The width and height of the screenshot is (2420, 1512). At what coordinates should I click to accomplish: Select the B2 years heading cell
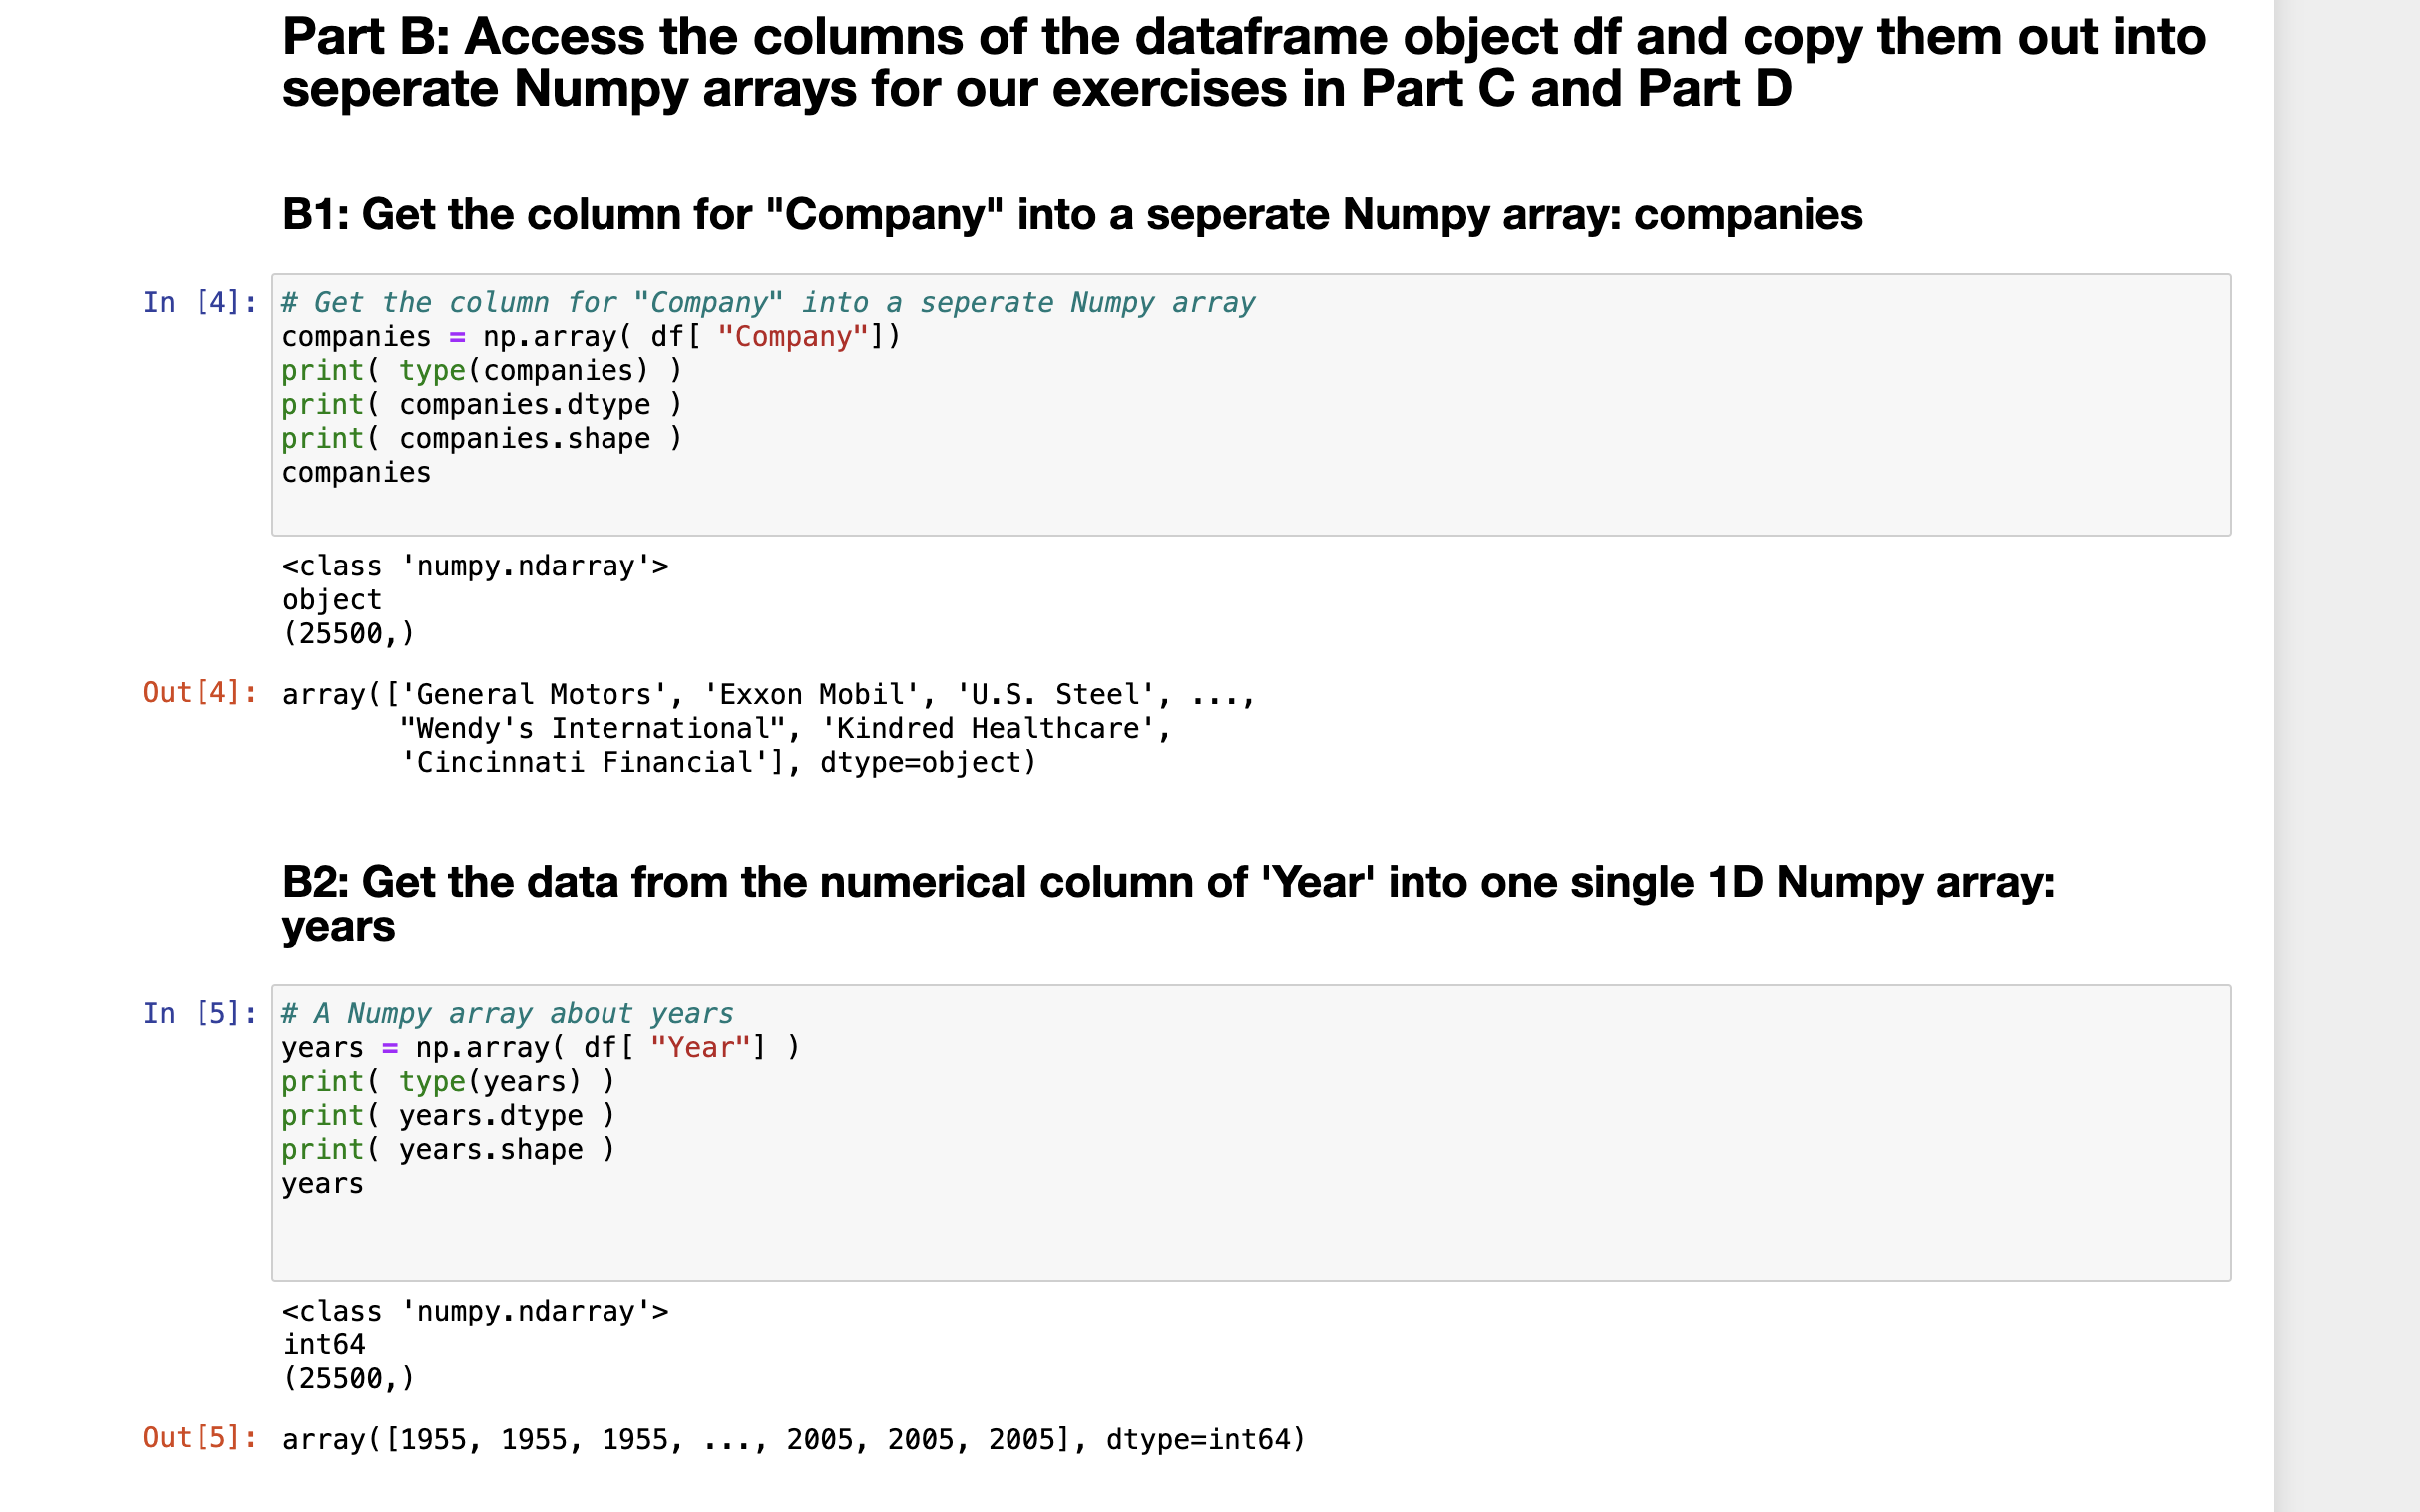[x=1168, y=904]
